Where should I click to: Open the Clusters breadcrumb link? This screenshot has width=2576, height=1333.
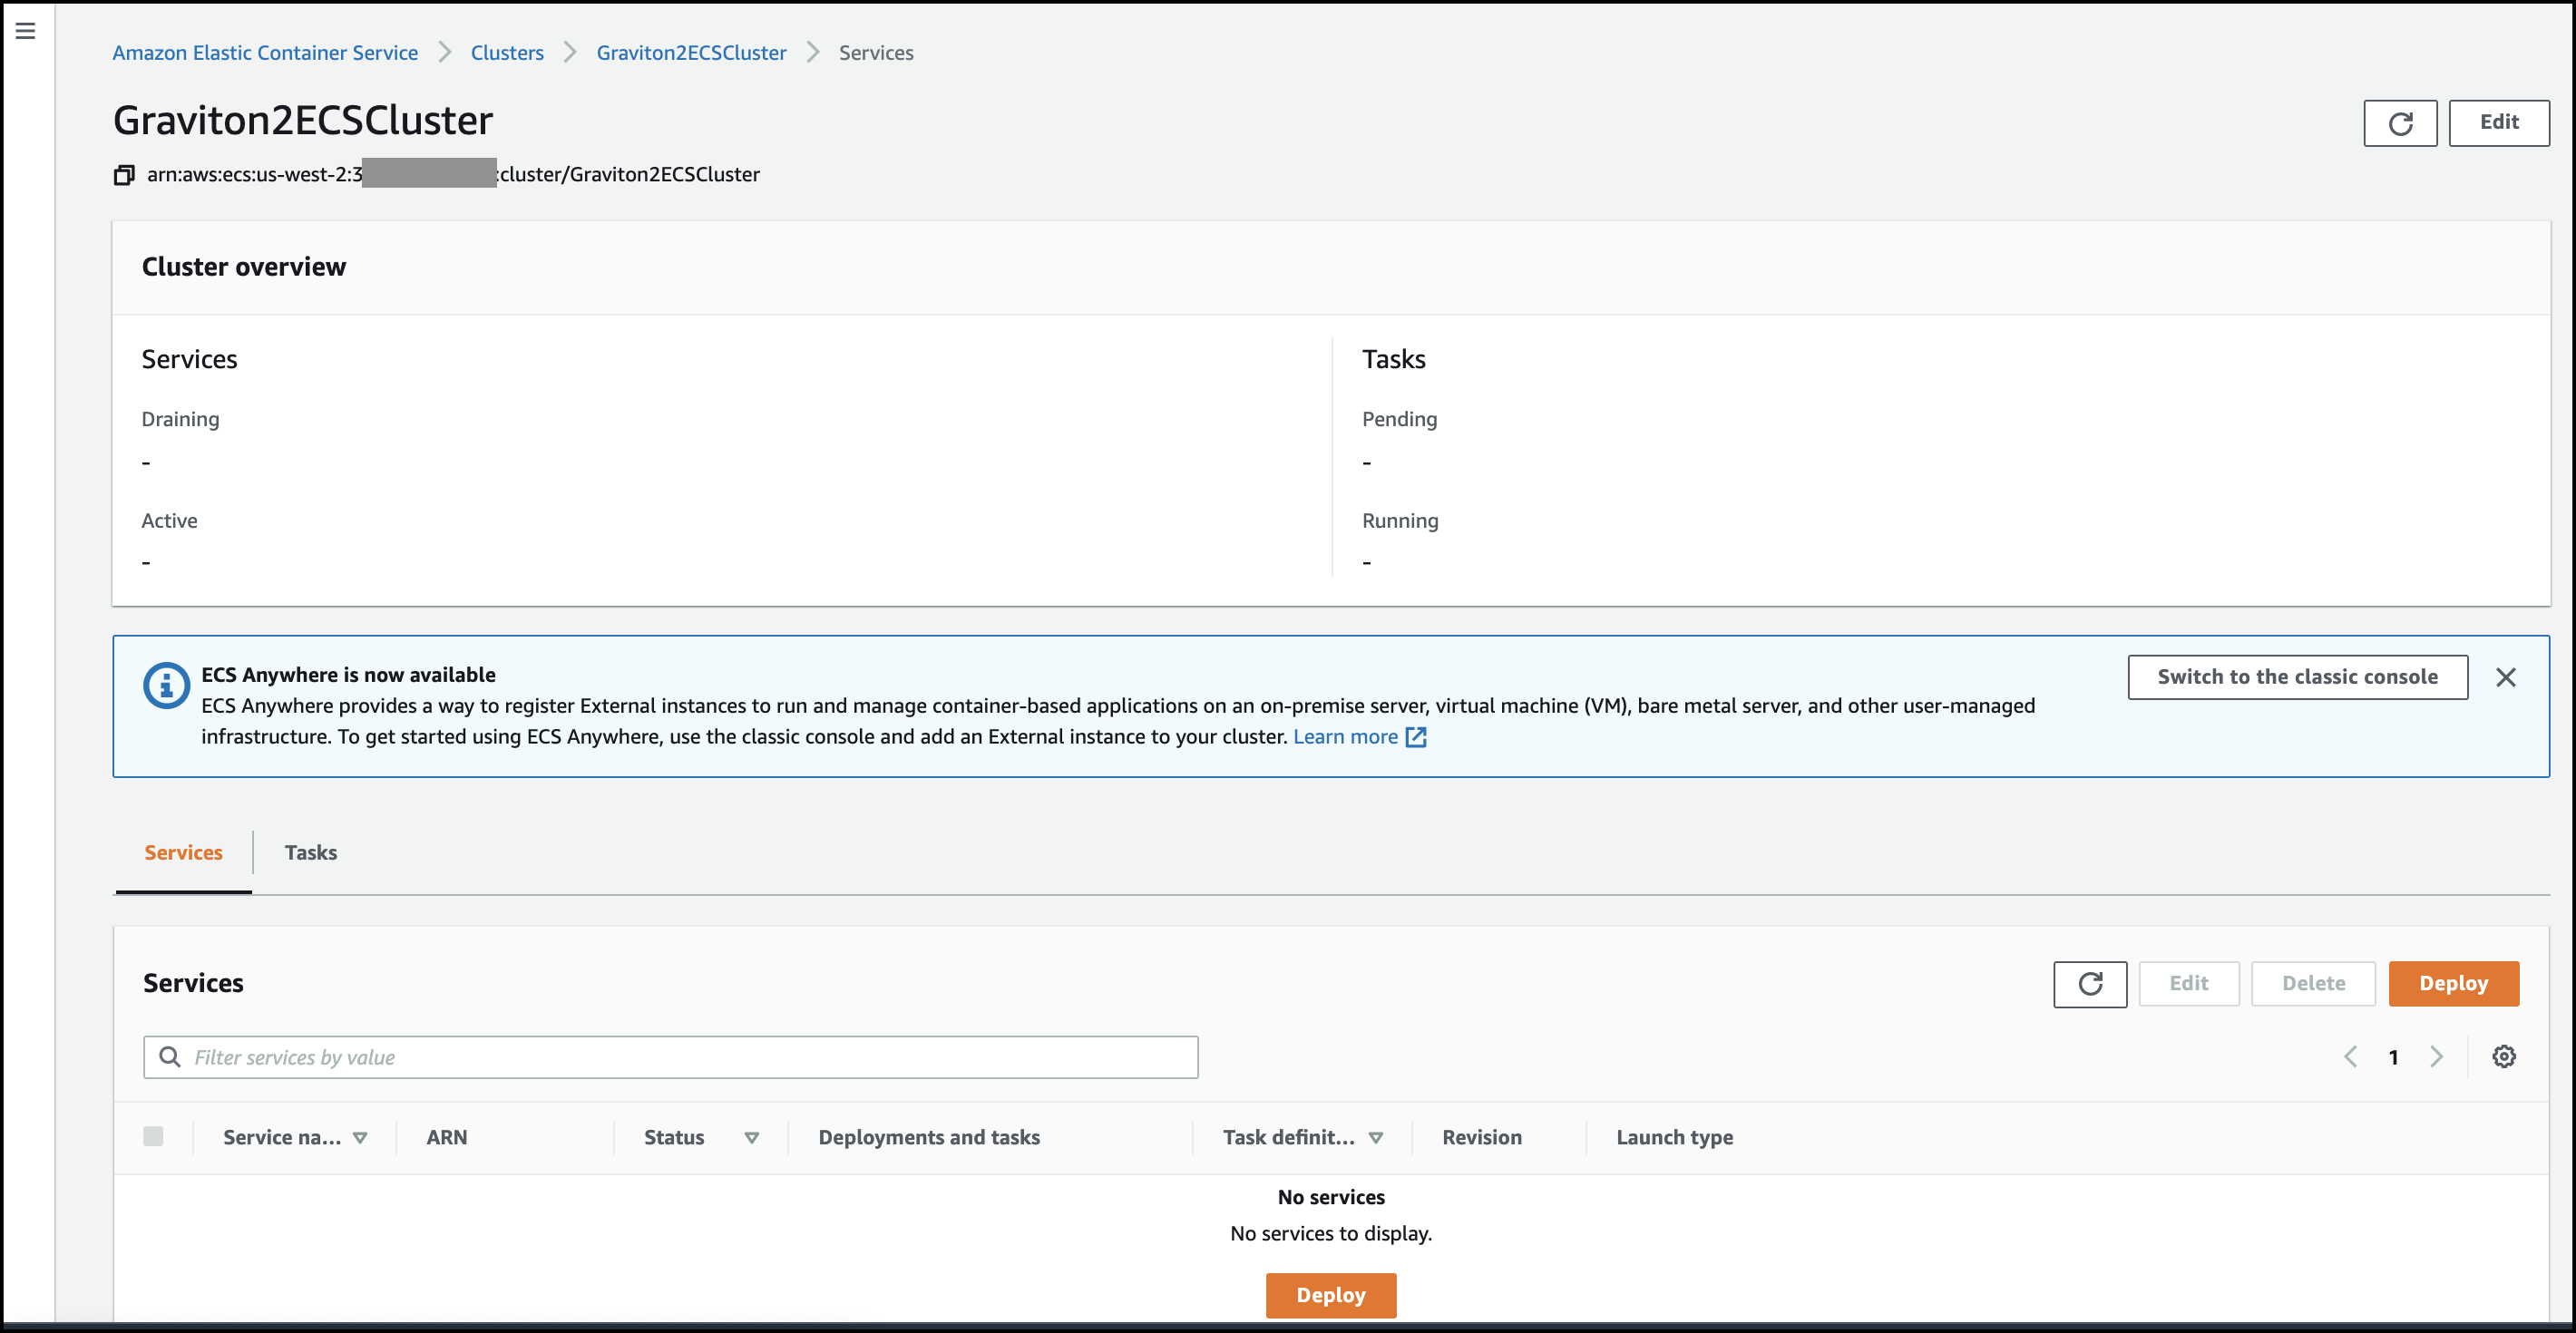(507, 53)
